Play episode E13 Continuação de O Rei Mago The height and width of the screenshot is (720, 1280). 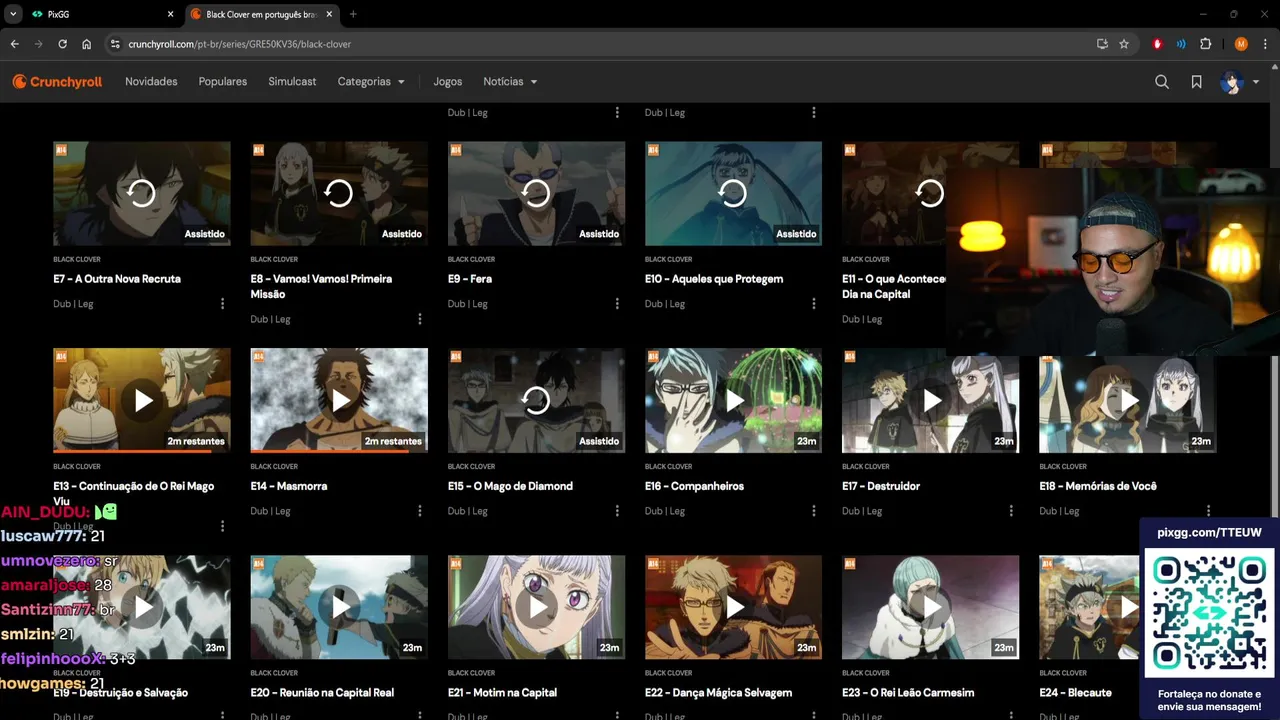(142, 400)
